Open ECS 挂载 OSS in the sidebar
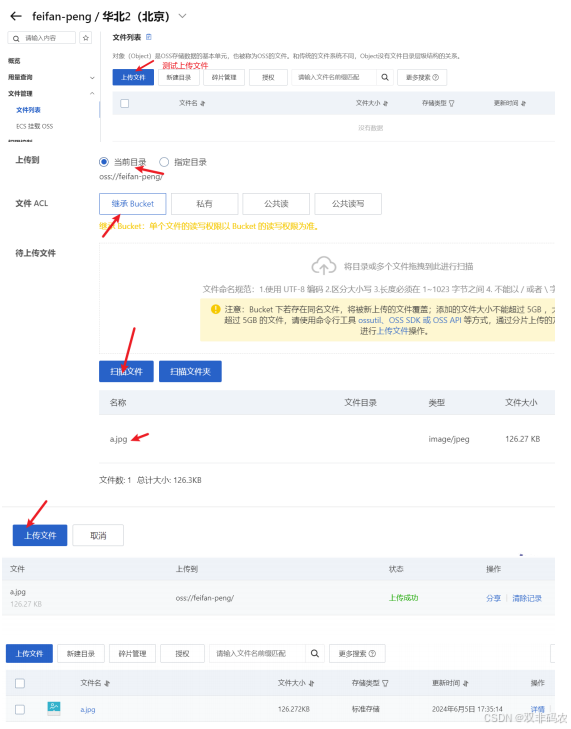571x729 pixels. coord(34,126)
